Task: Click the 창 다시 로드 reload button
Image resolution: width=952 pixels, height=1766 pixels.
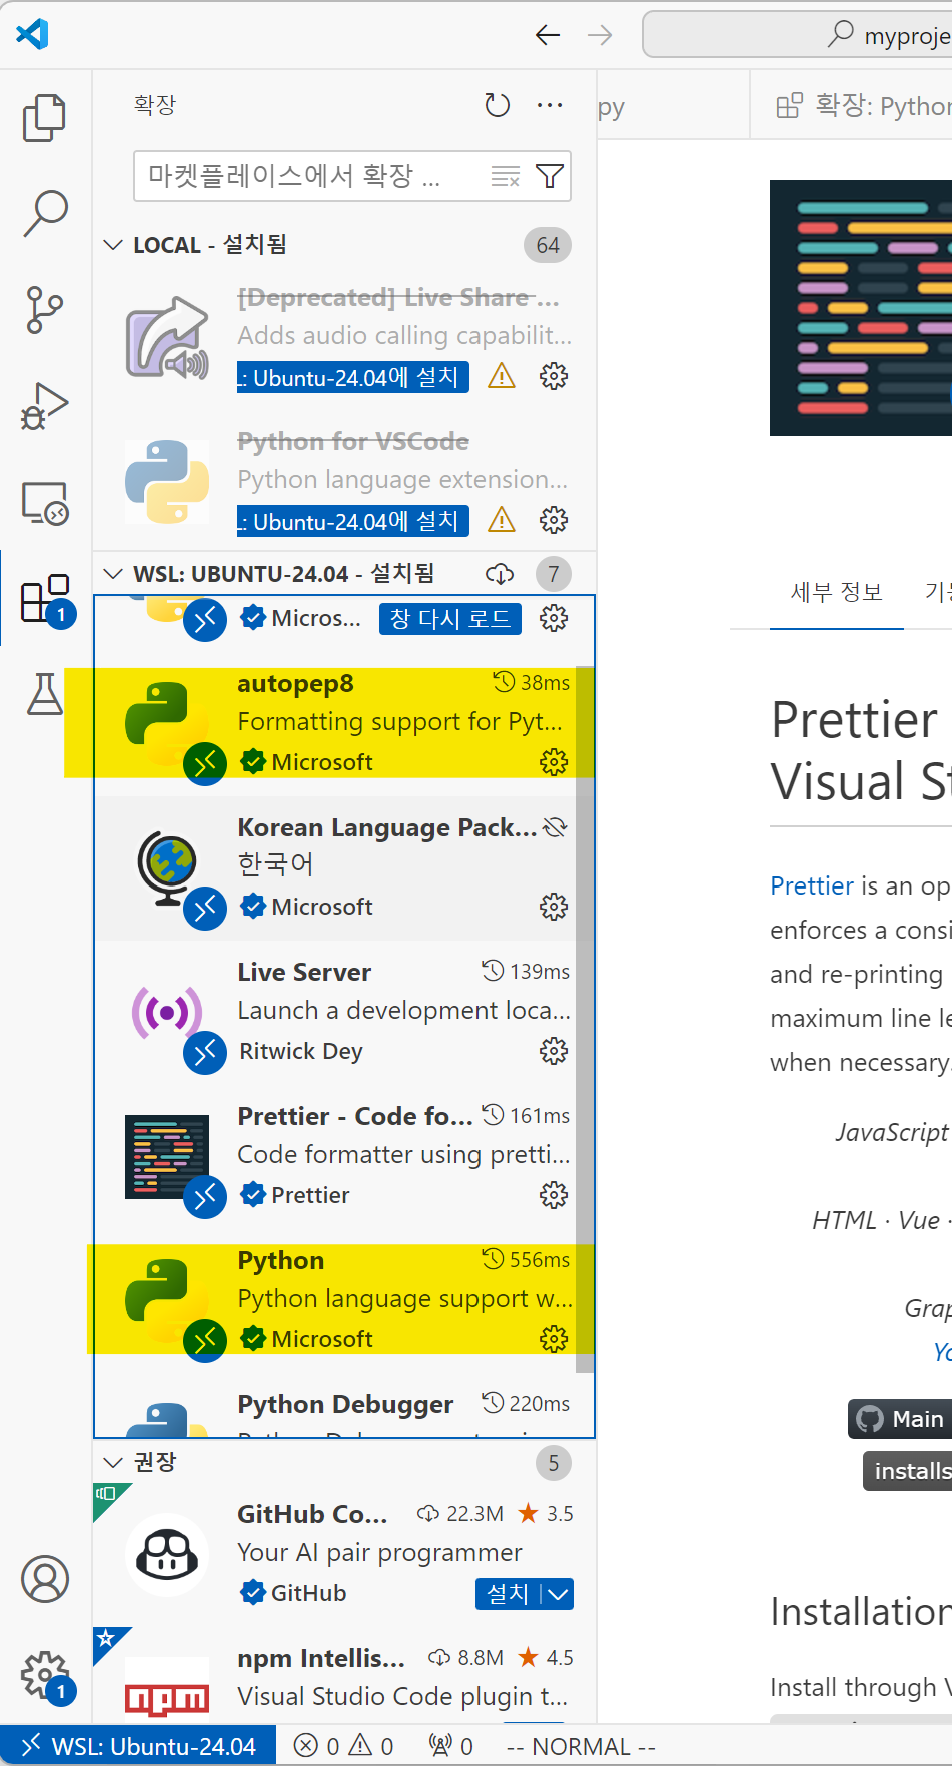Action: pos(450,619)
